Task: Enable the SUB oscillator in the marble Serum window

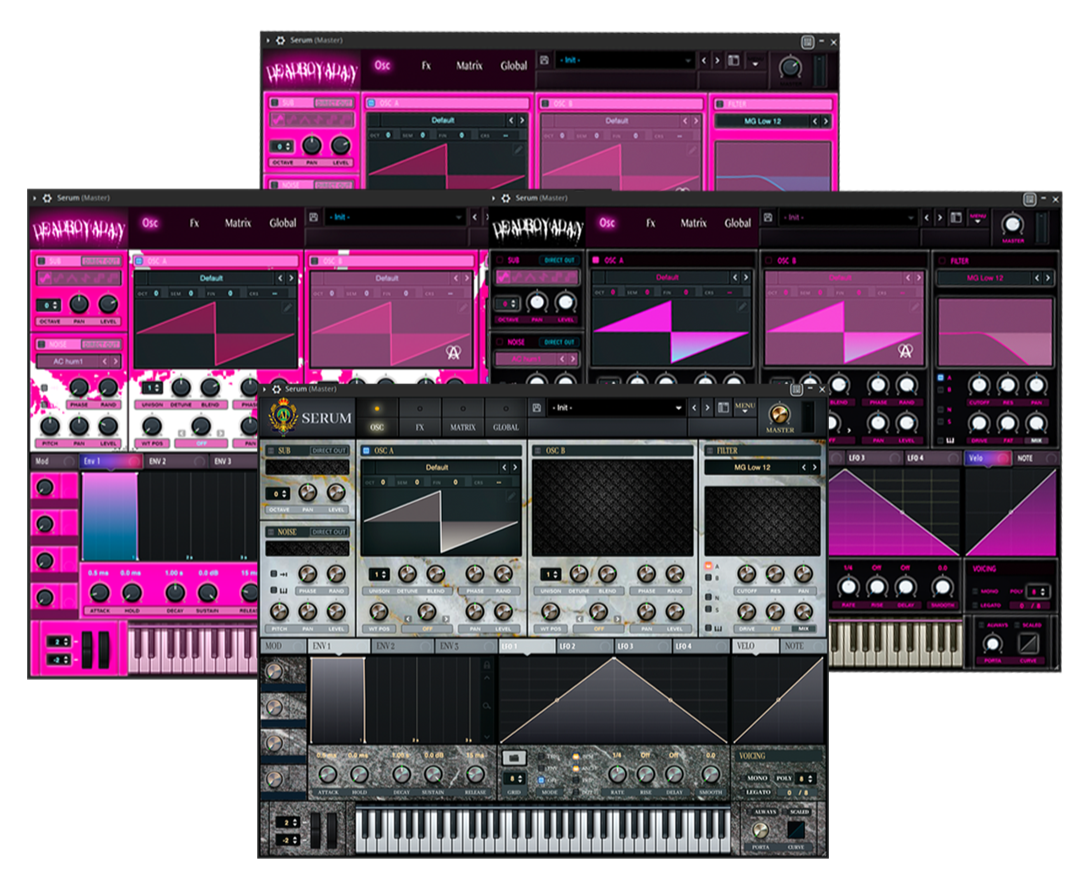Action: (x=271, y=450)
